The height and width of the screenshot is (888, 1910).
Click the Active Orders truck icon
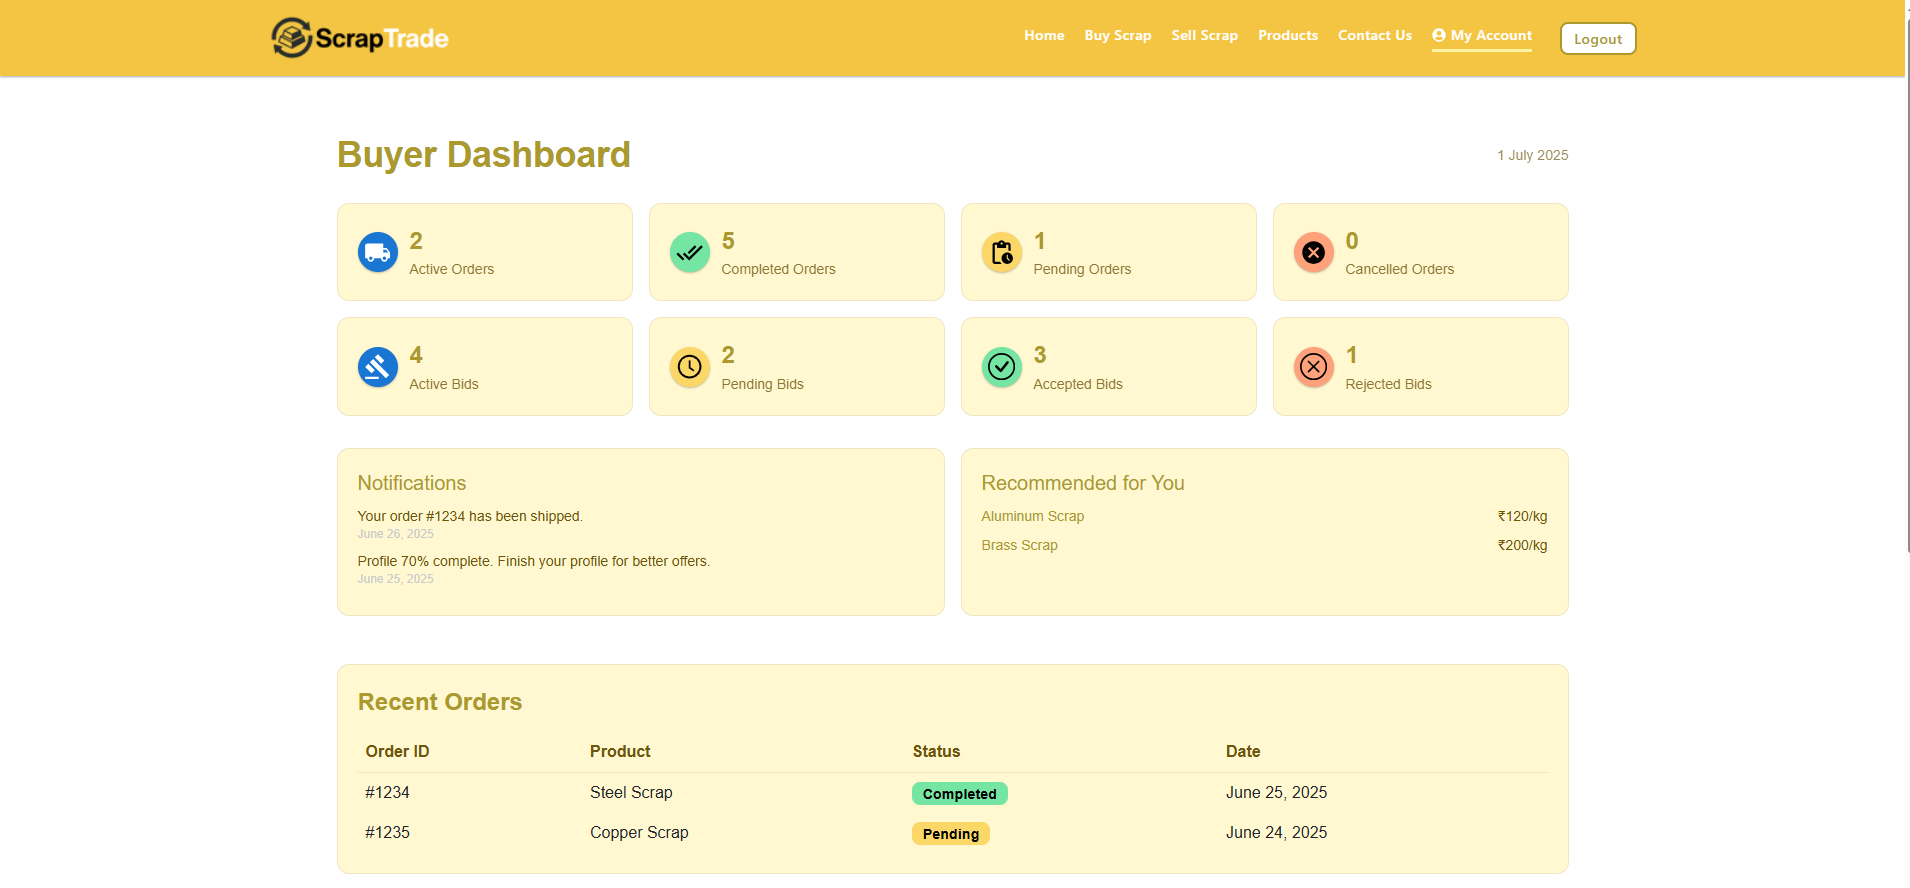click(378, 253)
